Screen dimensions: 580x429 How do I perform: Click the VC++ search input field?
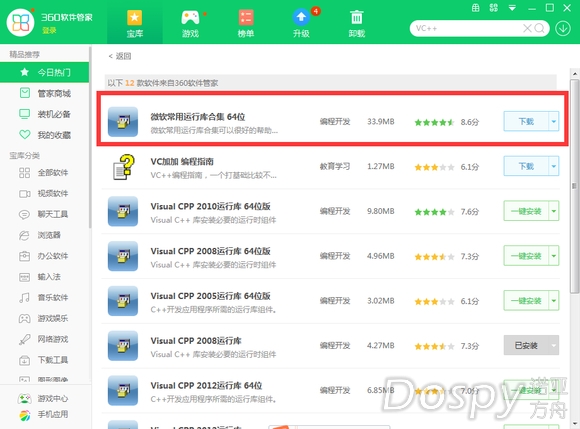click(x=468, y=28)
